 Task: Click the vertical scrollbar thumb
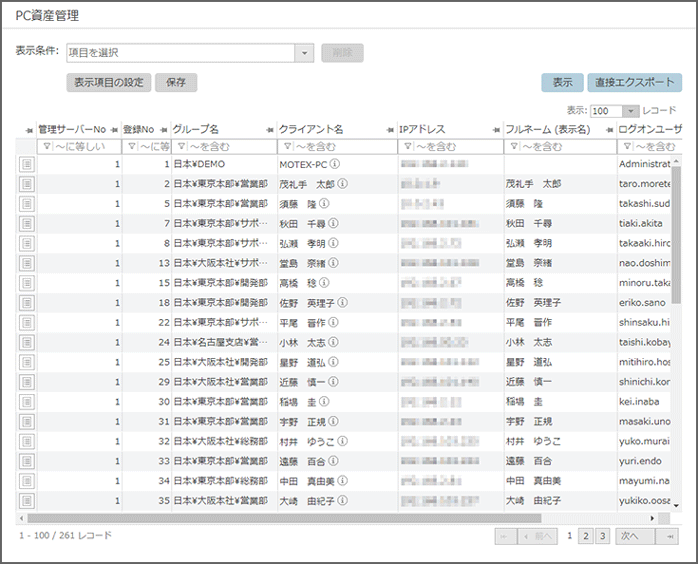pyautogui.click(x=676, y=235)
